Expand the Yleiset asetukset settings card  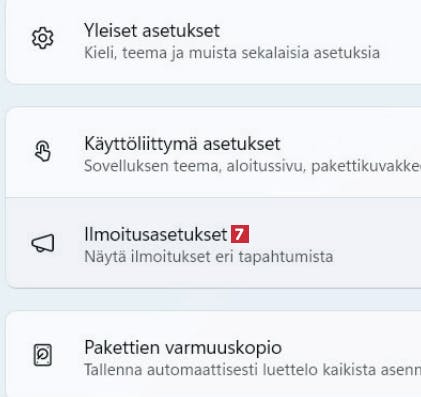tap(213, 41)
